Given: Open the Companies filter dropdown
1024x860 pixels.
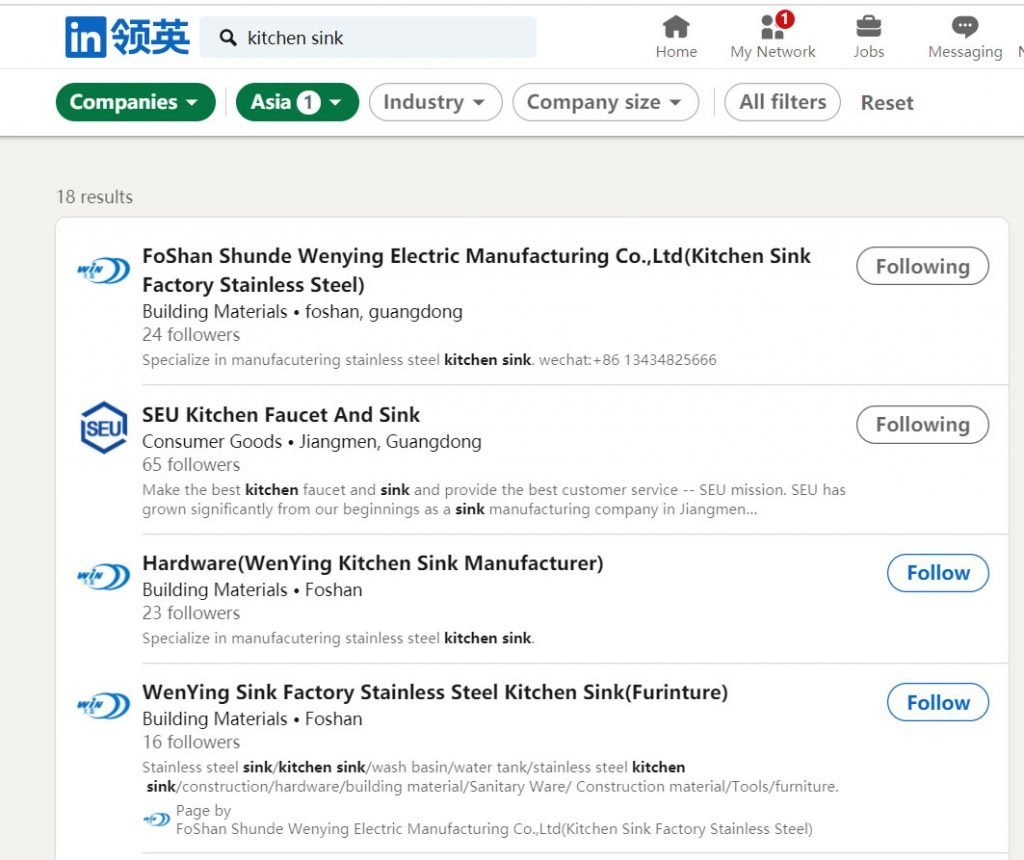Looking at the screenshot, I should click(136, 102).
